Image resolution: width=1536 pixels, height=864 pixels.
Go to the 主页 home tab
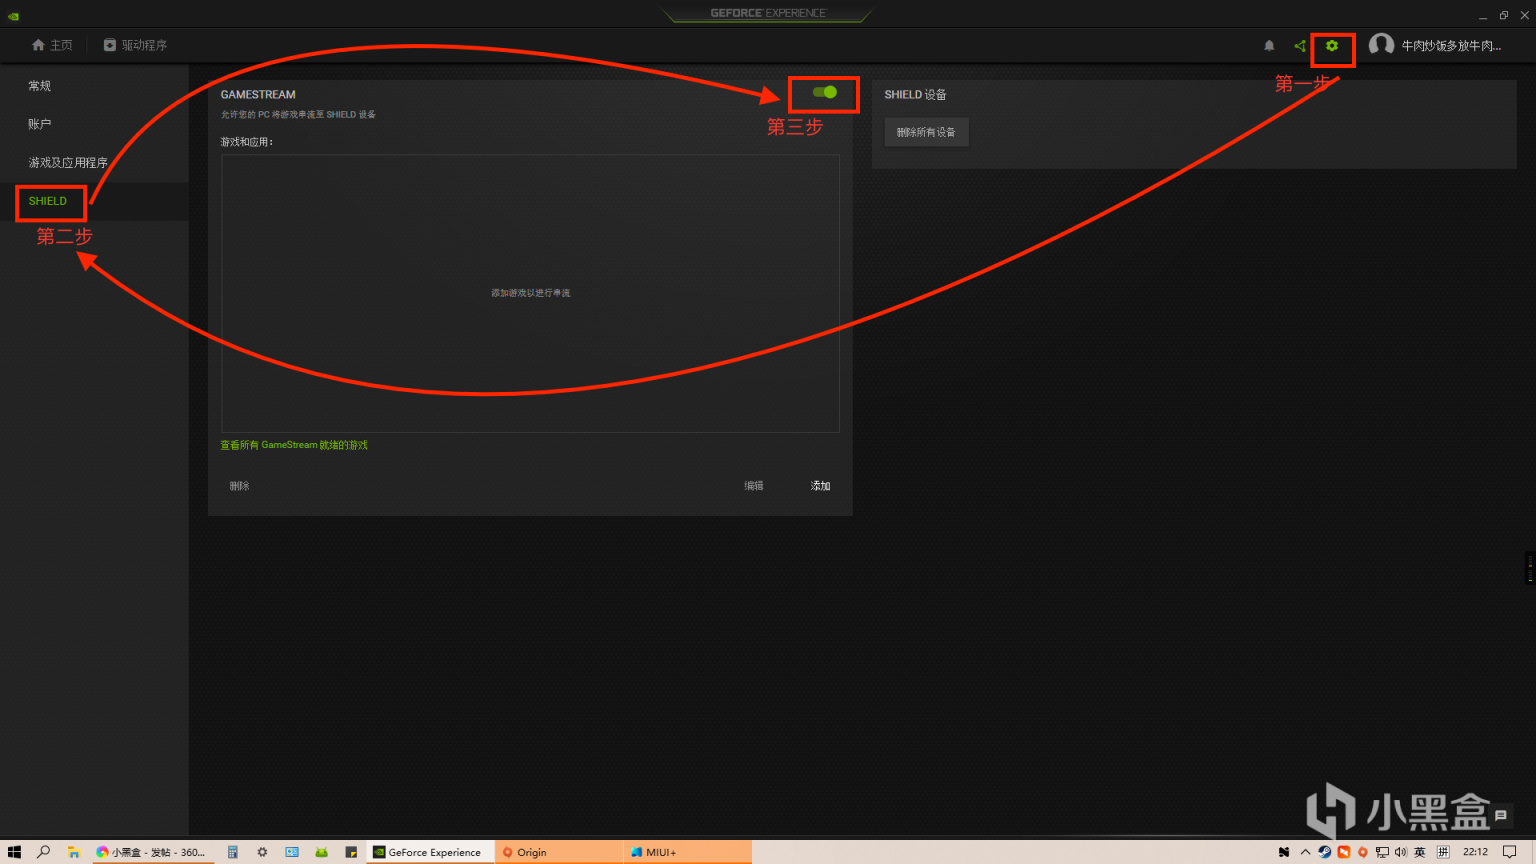tap(52, 45)
